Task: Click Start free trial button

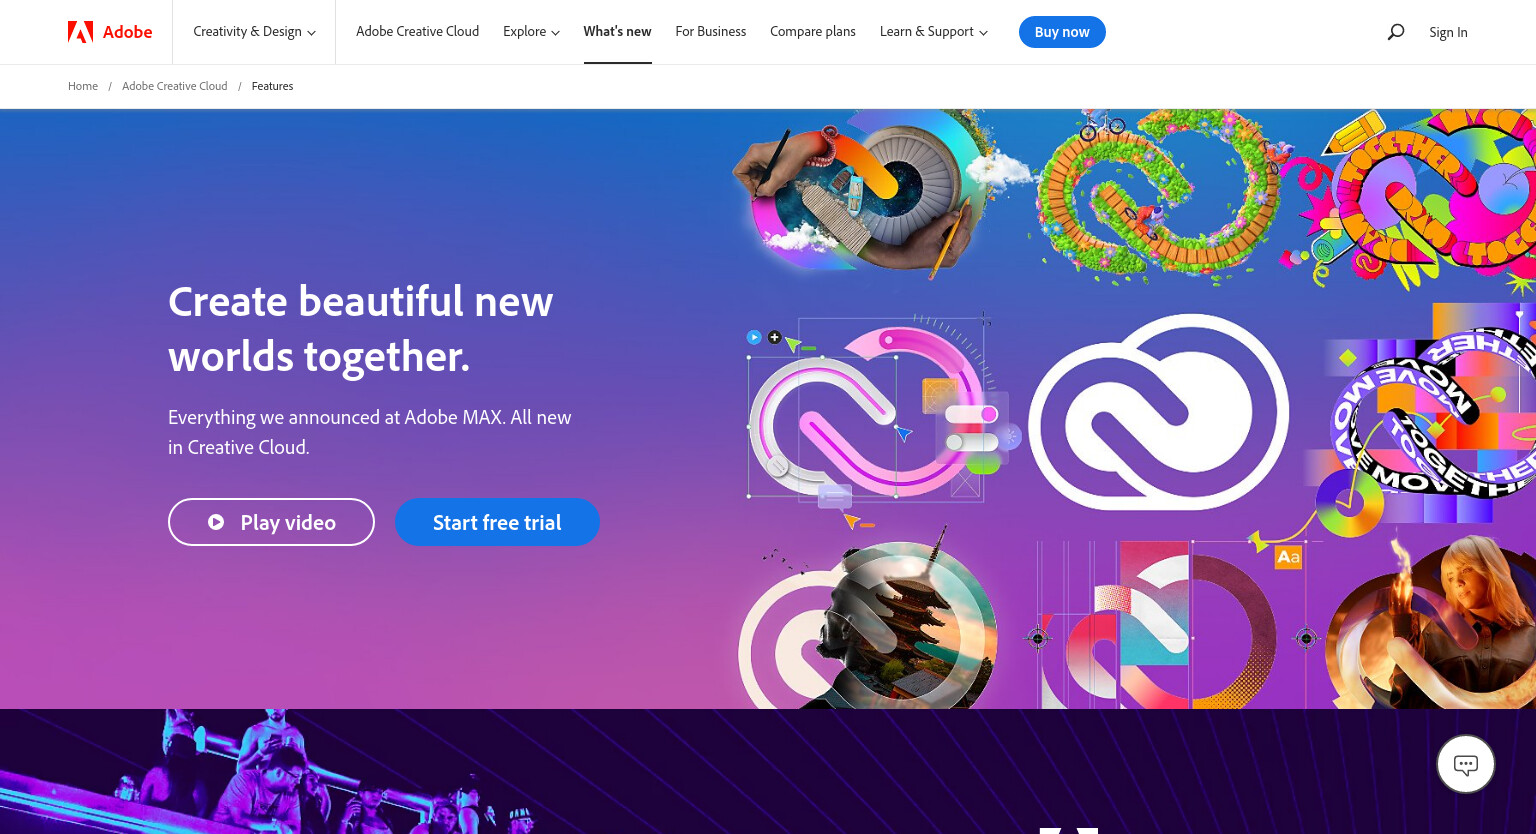Action: click(x=497, y=522)
